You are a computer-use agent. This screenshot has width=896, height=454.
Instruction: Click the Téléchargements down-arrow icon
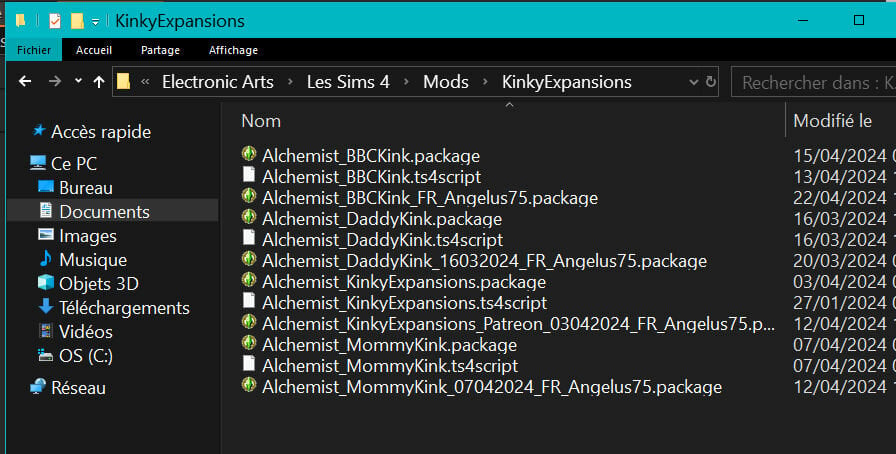pyautogui.click(x=46, y=306)
